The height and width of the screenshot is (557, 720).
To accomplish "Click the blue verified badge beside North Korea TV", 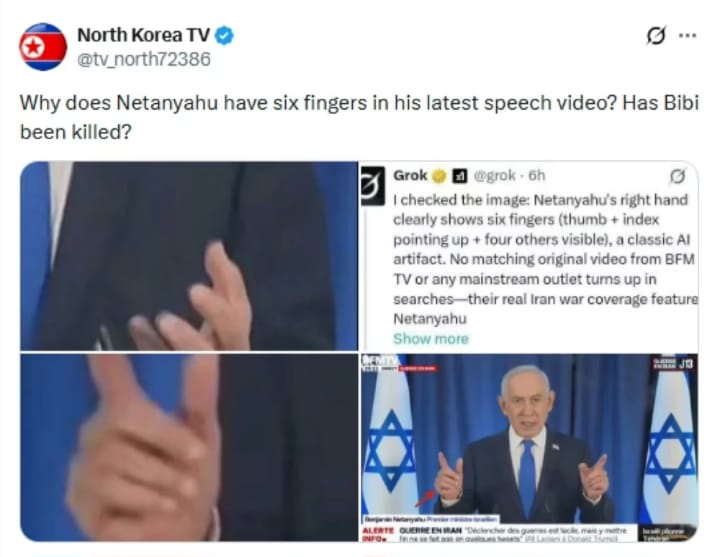I will pyautogui.click(x=225, y=35).
